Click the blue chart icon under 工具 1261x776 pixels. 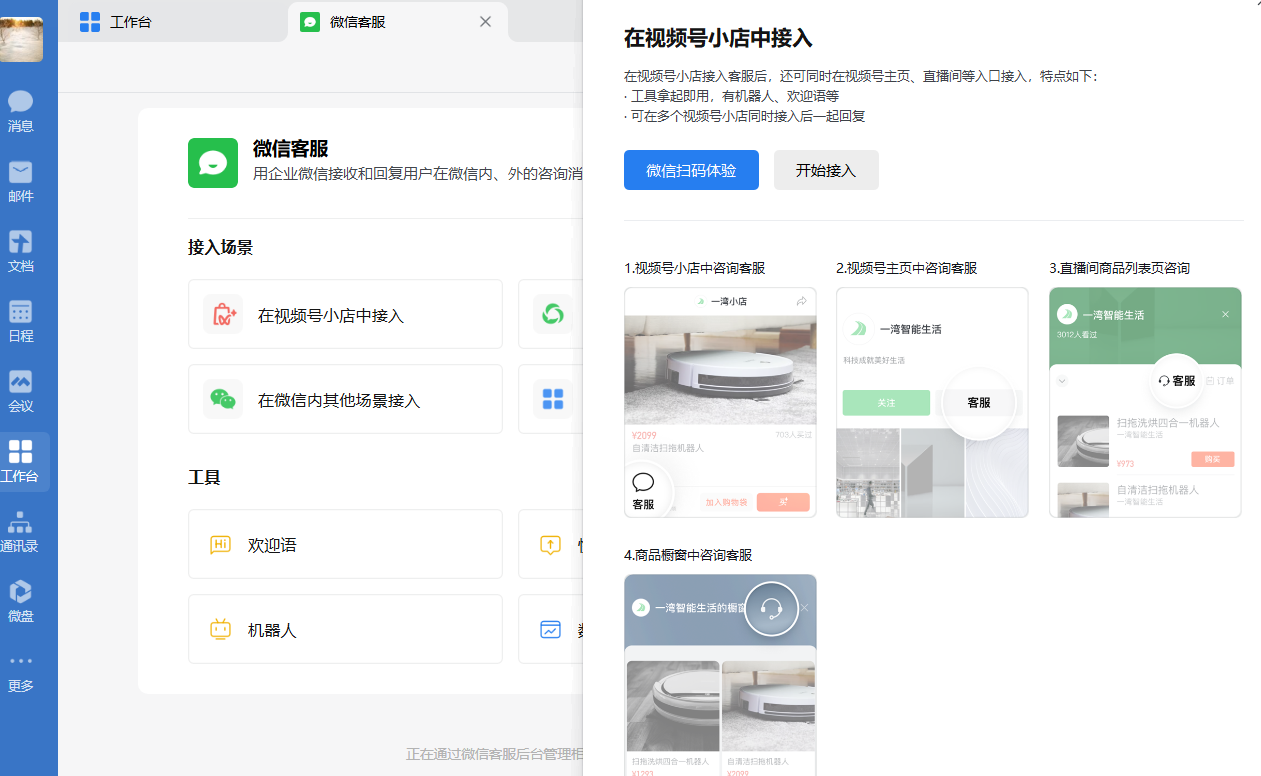pyautogui.click(x=550, y=630)
